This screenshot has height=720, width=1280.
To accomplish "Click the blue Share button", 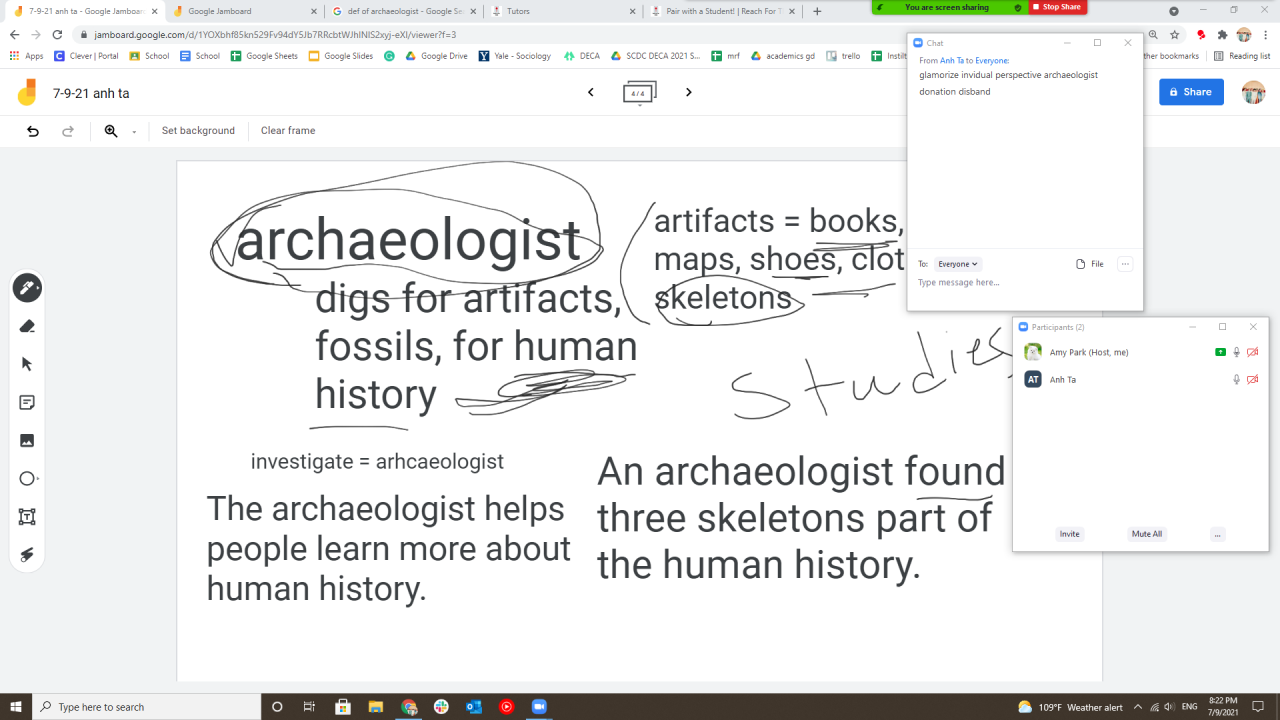I will (1191, 92).
